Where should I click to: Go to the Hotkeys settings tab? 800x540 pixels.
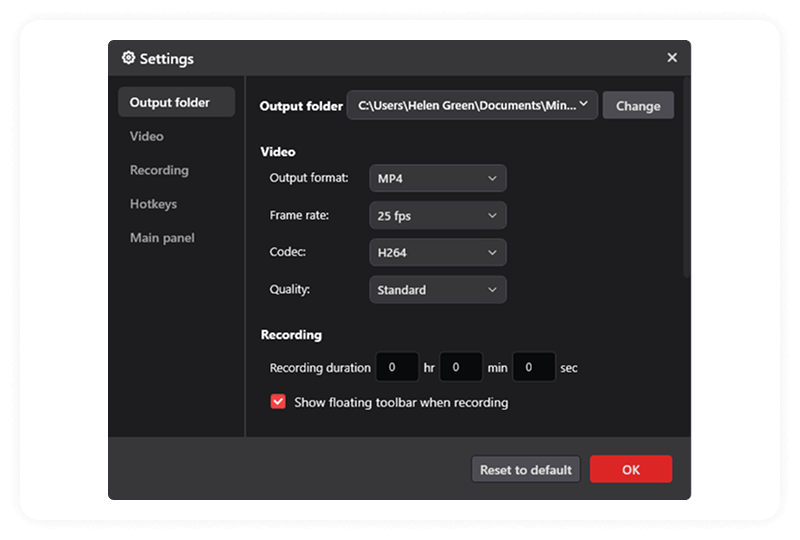click(x=153, y=204)
